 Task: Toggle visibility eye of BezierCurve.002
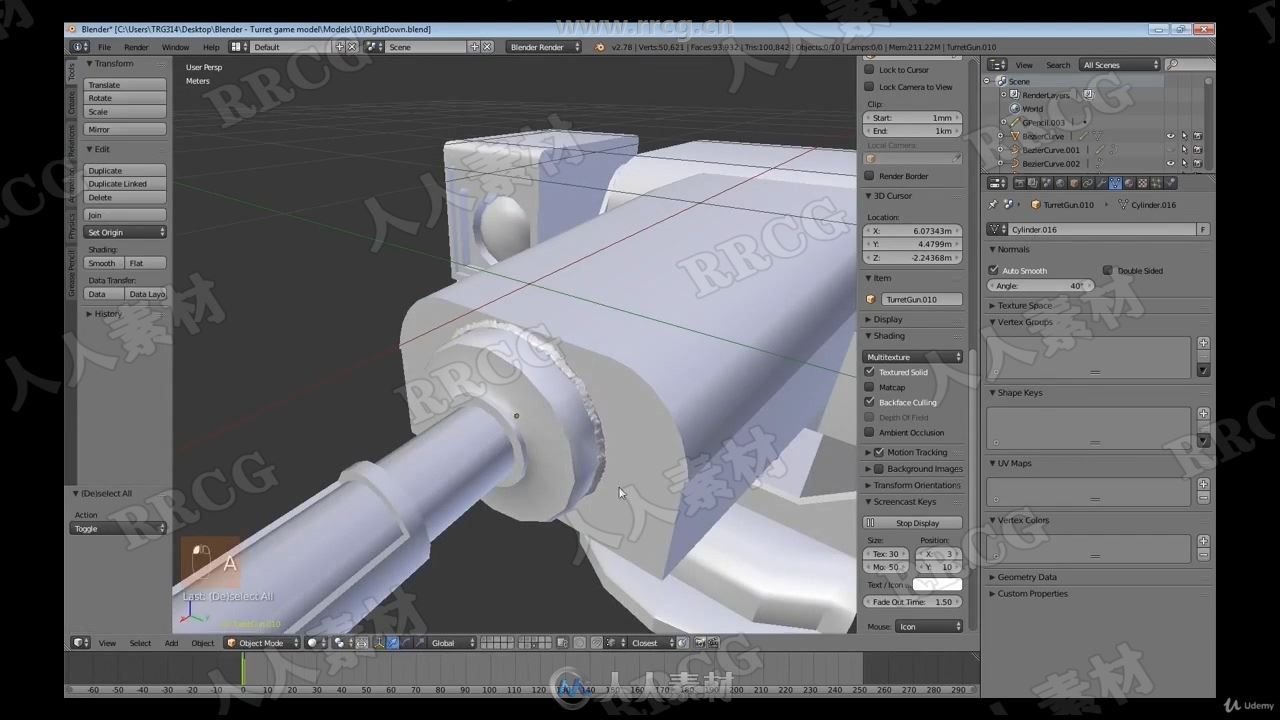click(1170, 163)
